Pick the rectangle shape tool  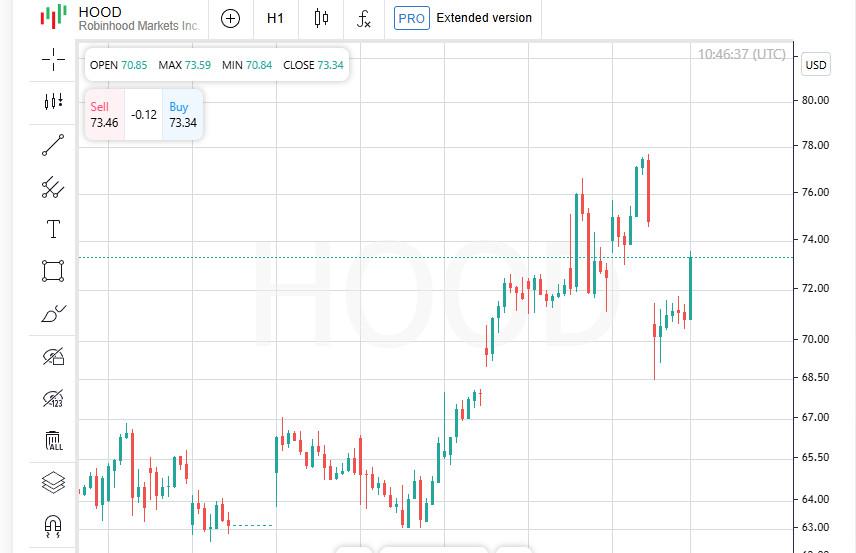click(53, 271)
